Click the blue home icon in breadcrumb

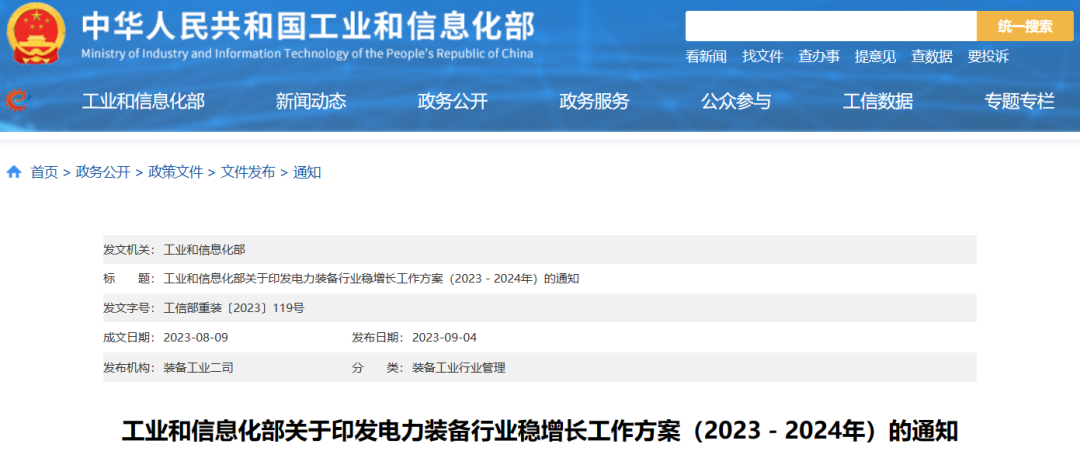14,172
